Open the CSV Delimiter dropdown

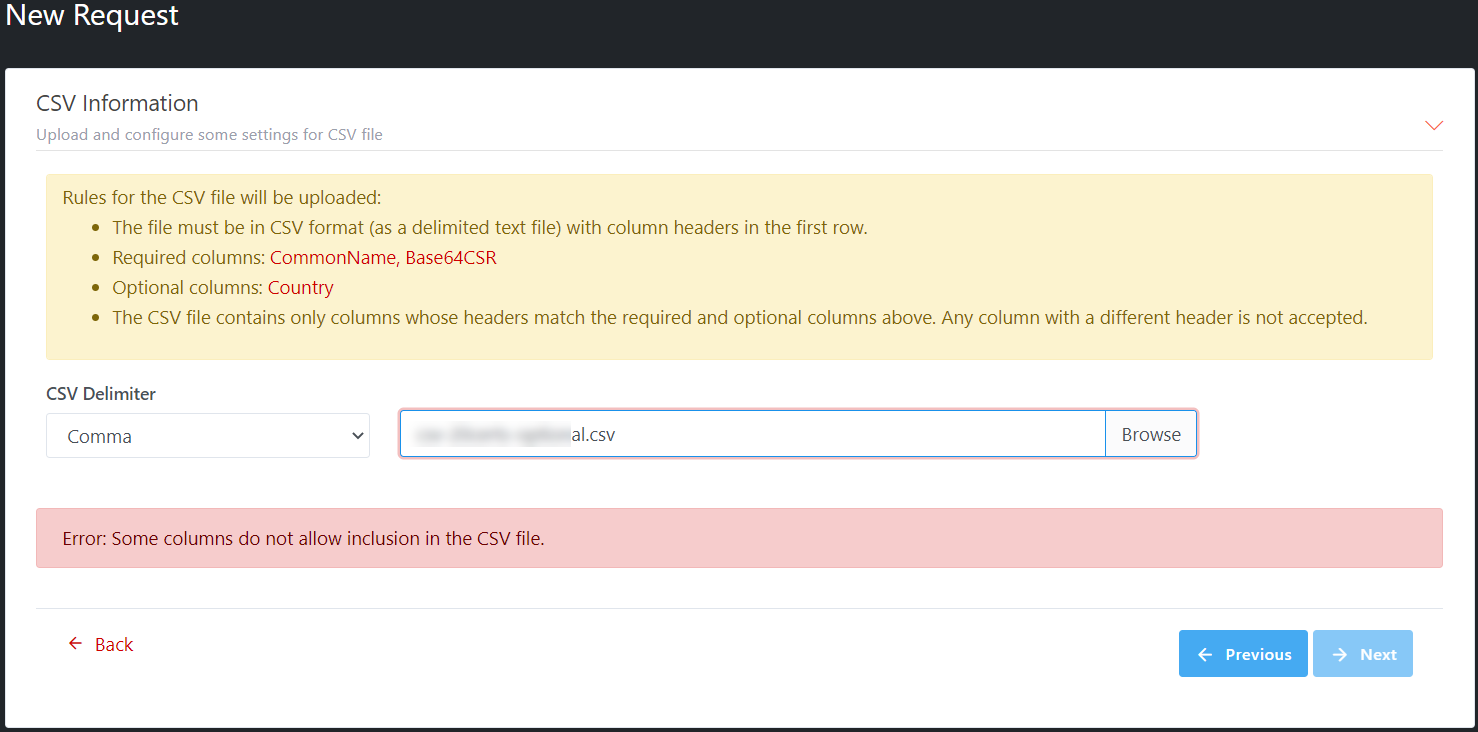[207, 436]
